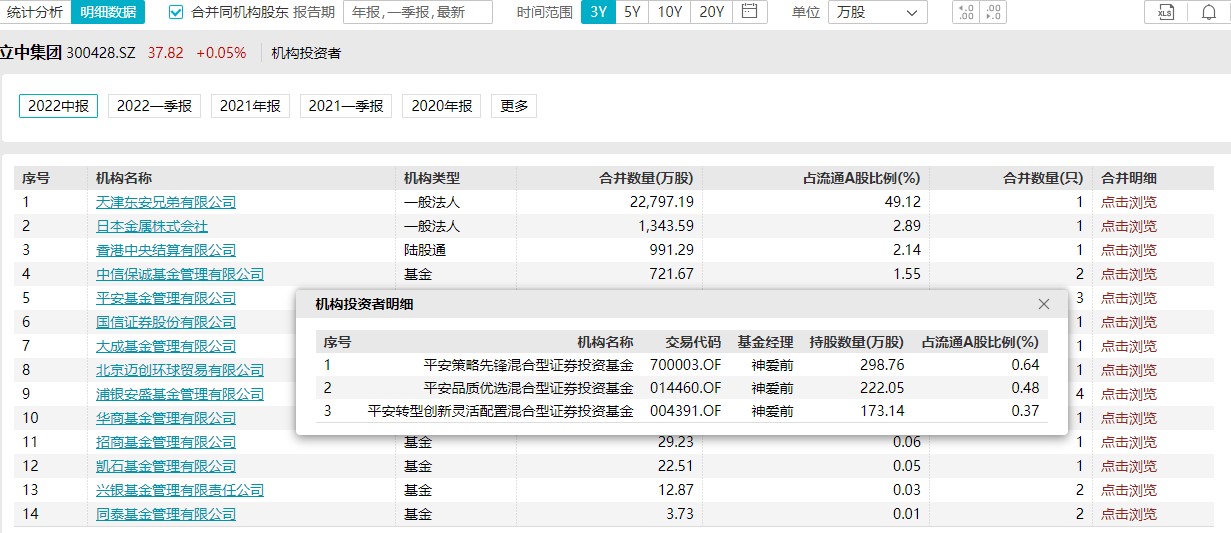Select the 2022一季报 report period
The width and height of the screenshot is (1231, 533).
155,105
